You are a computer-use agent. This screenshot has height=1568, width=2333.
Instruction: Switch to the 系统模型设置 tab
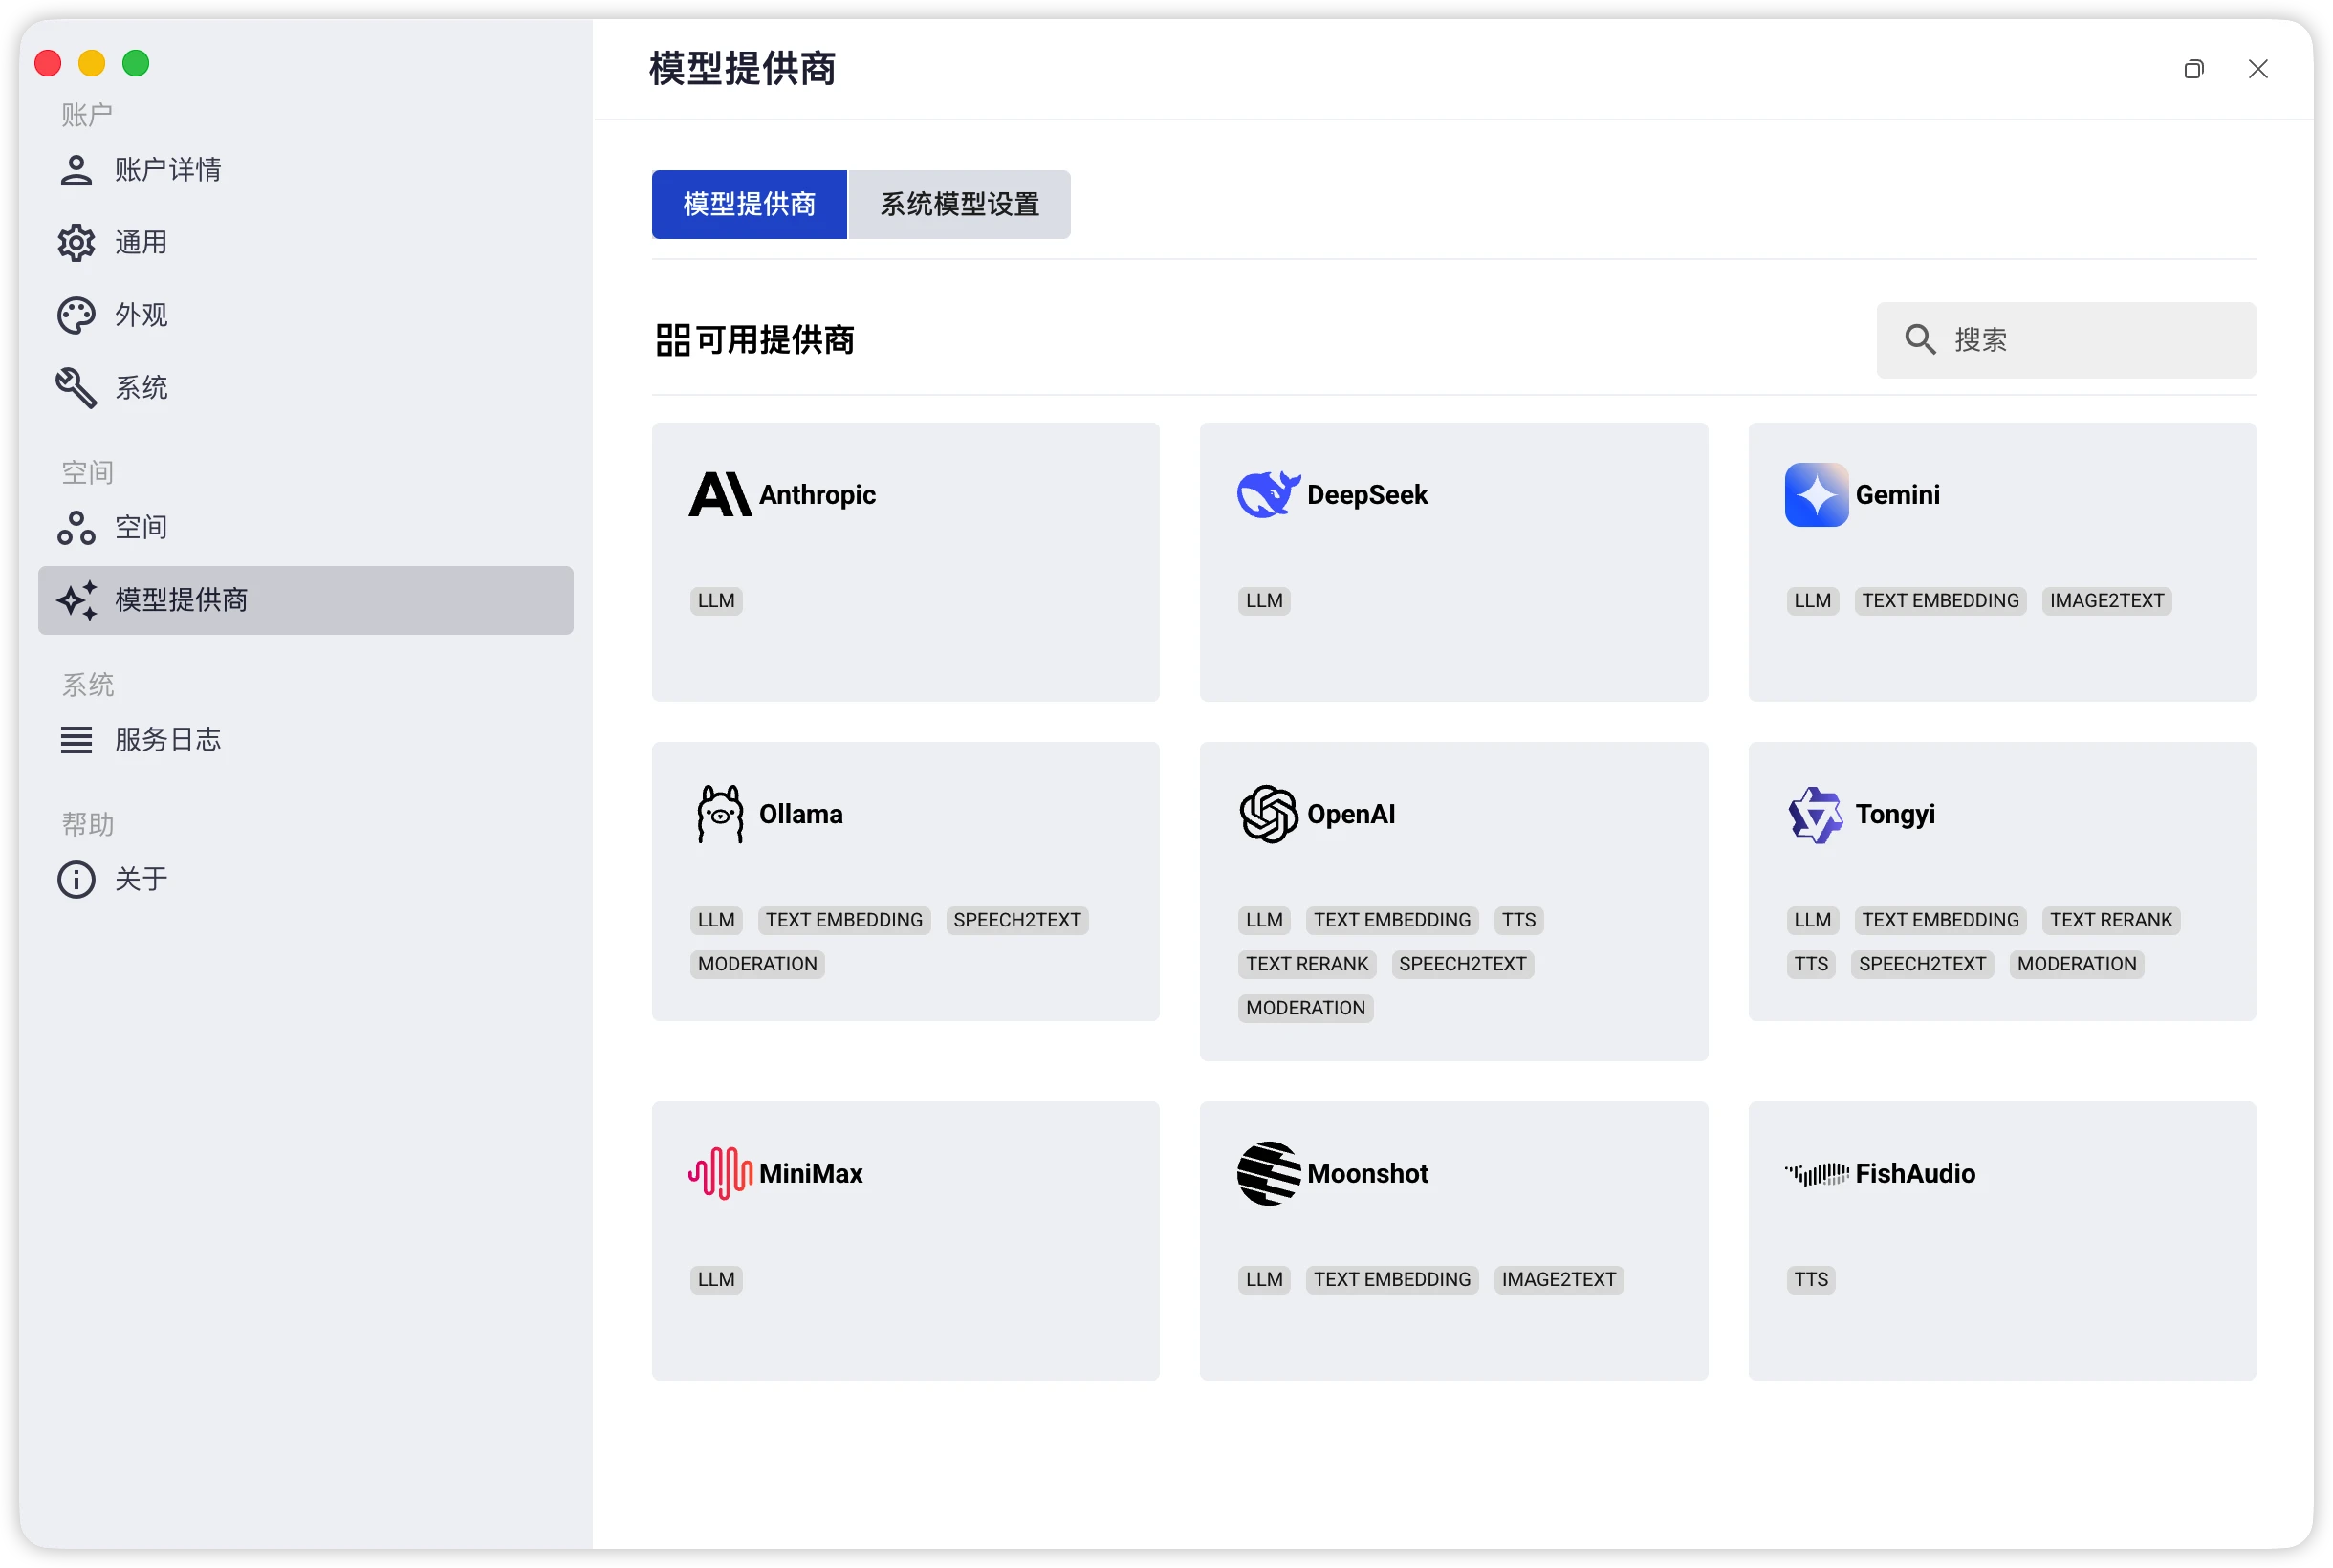tap(959, 205)
